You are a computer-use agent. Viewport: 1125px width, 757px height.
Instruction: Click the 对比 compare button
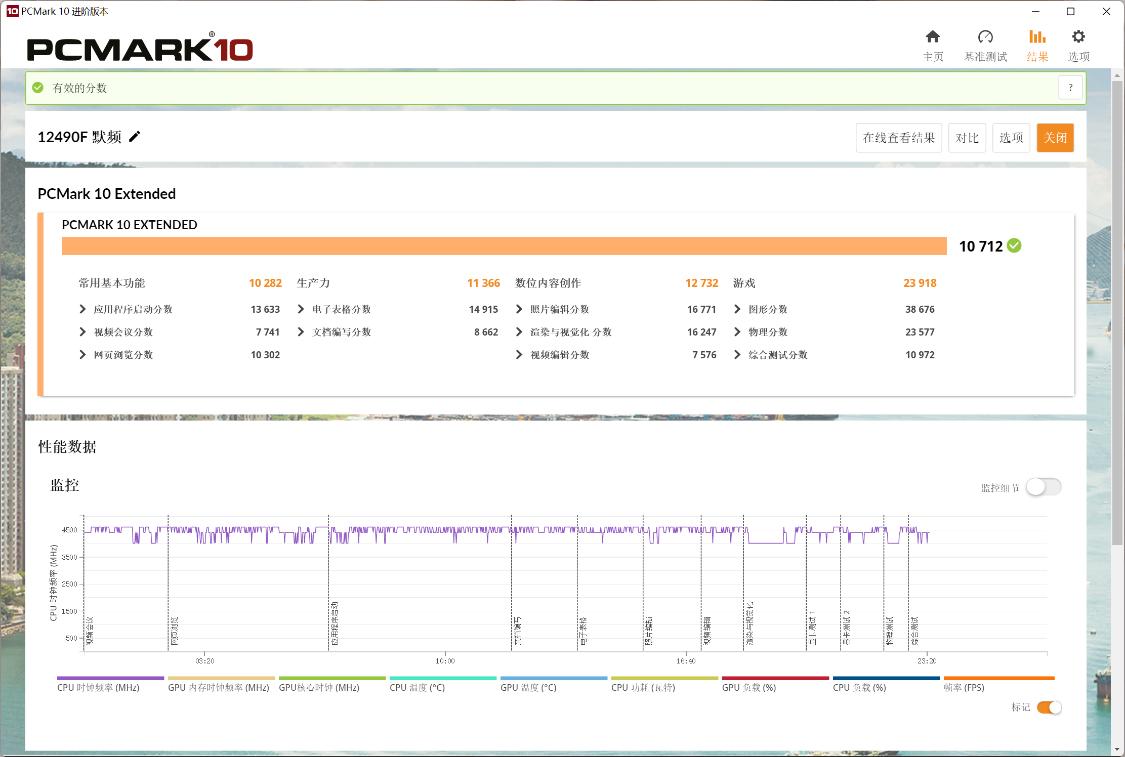click(966, 138)
